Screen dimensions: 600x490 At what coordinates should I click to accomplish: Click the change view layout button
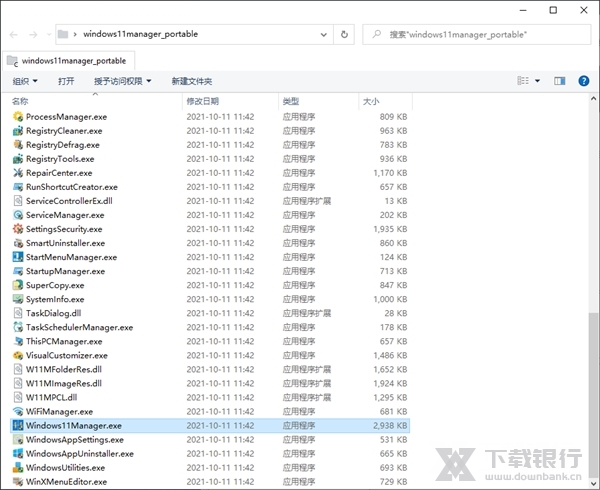(523, 81)
